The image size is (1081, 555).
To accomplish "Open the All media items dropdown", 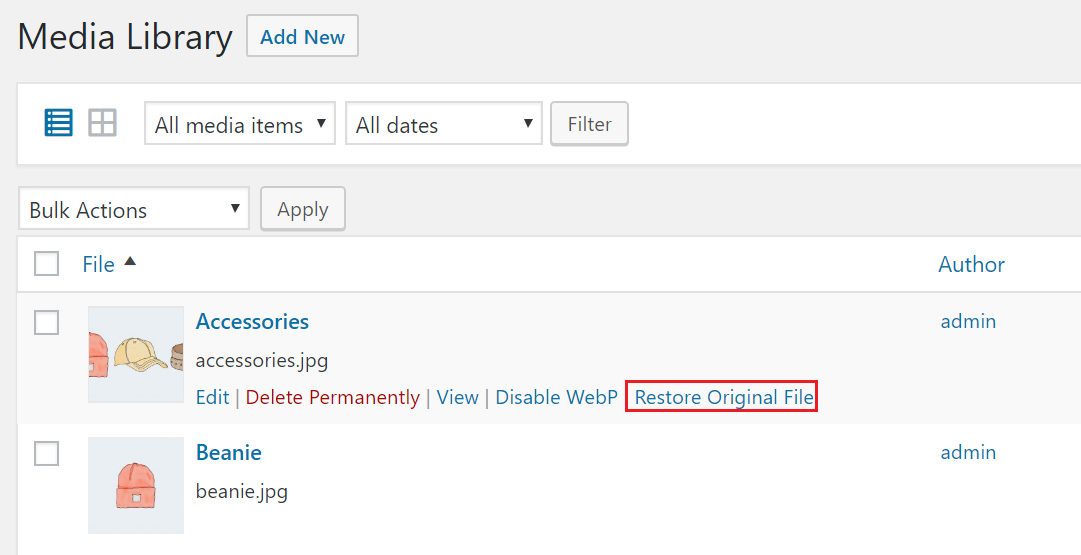I will (240, 123).
